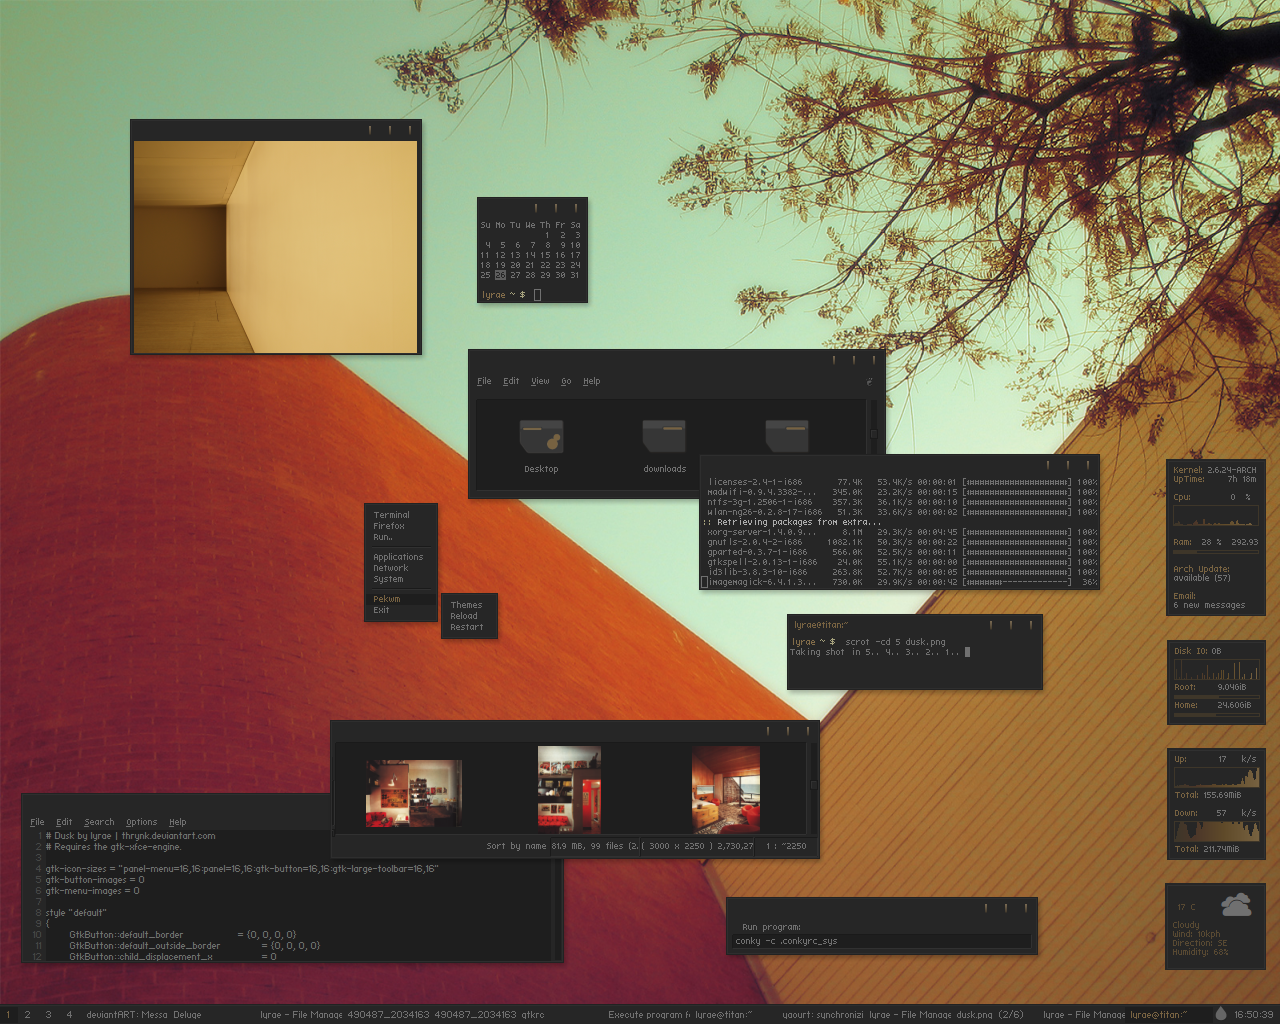Click the Run program input field
Image resolution: width=1280 pixels, height=1024 pixels.
[x=881, y=941]
